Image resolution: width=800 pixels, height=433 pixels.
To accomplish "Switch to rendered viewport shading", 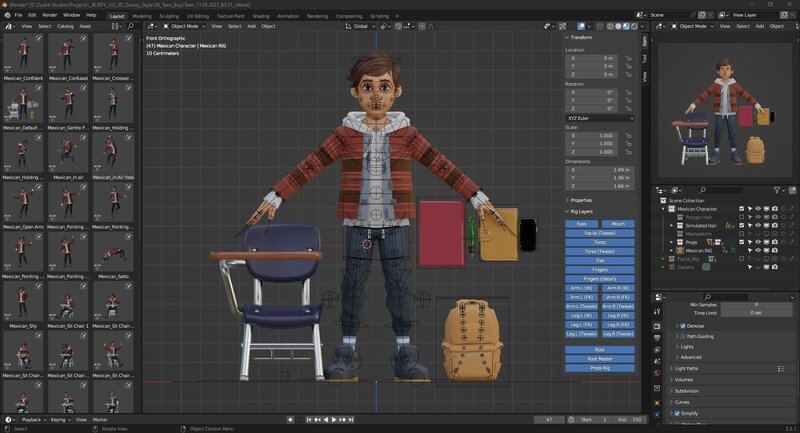I will tap(633, 26).
